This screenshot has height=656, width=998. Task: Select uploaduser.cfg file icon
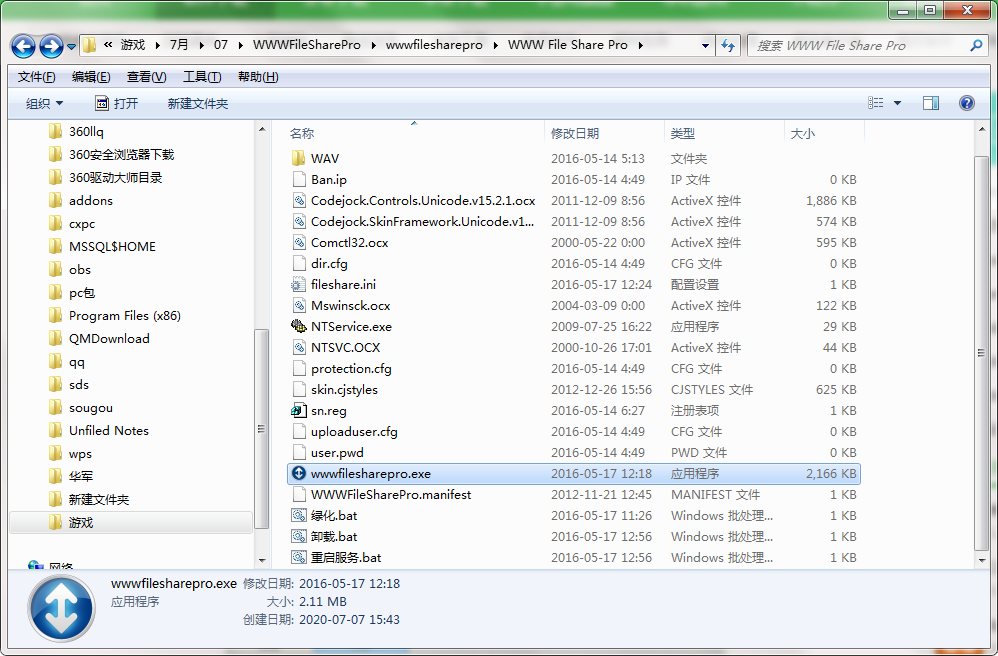[x=299, y=431]
